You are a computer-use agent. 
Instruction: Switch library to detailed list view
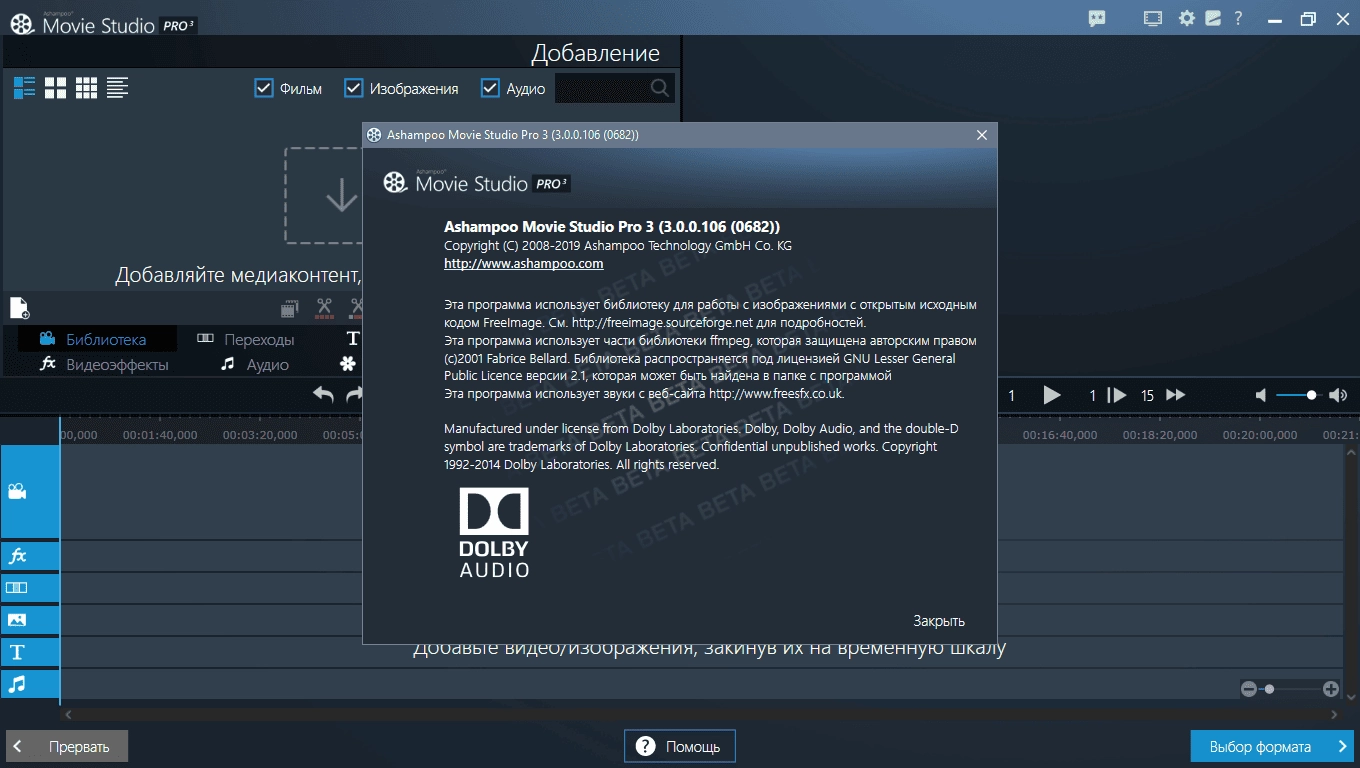pyautogui.click(x=25, y=88)
